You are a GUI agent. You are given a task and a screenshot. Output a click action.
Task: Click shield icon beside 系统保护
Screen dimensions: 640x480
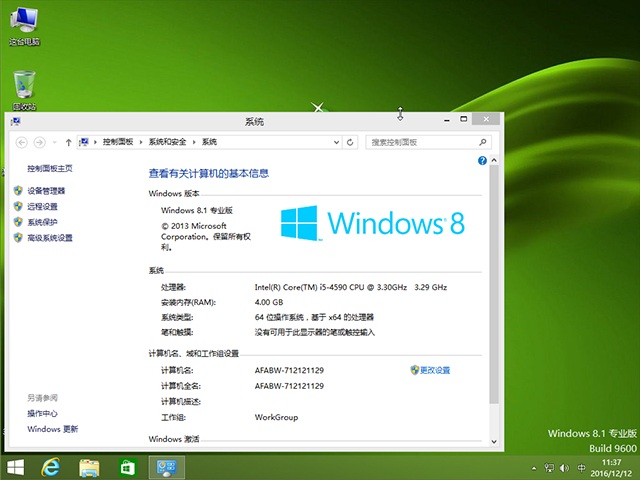18,222
